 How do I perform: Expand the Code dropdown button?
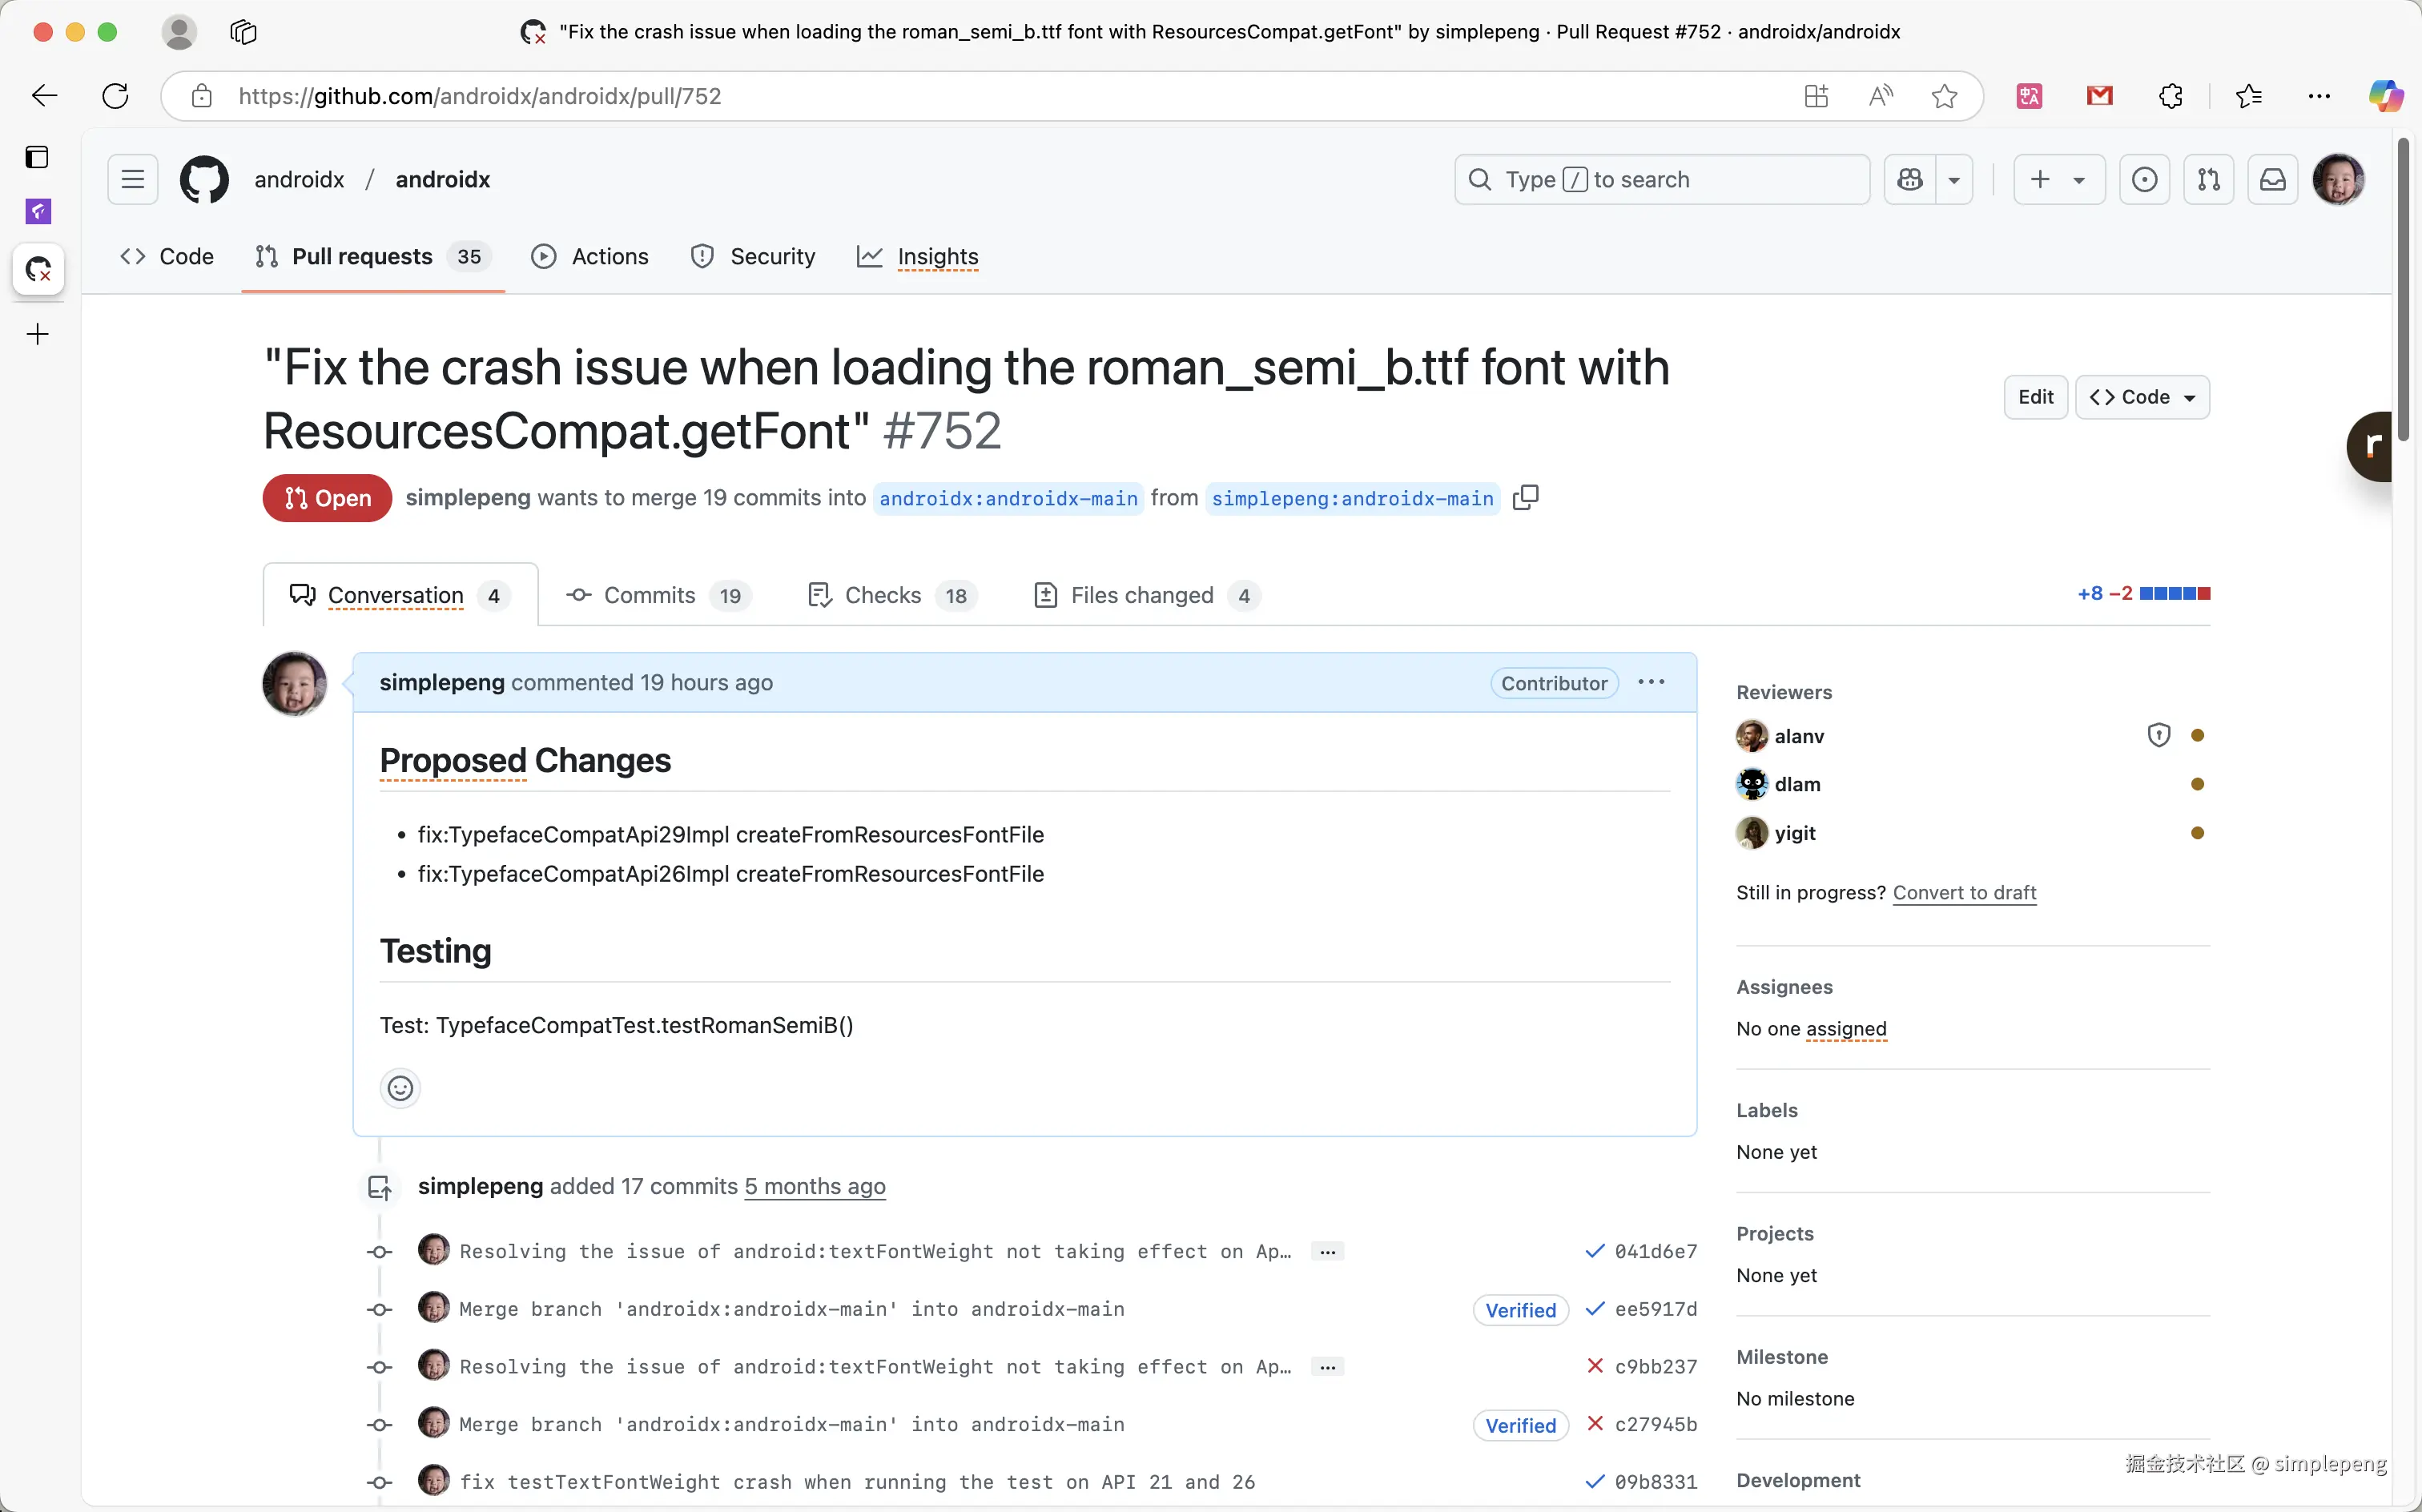pos(2142,397)
